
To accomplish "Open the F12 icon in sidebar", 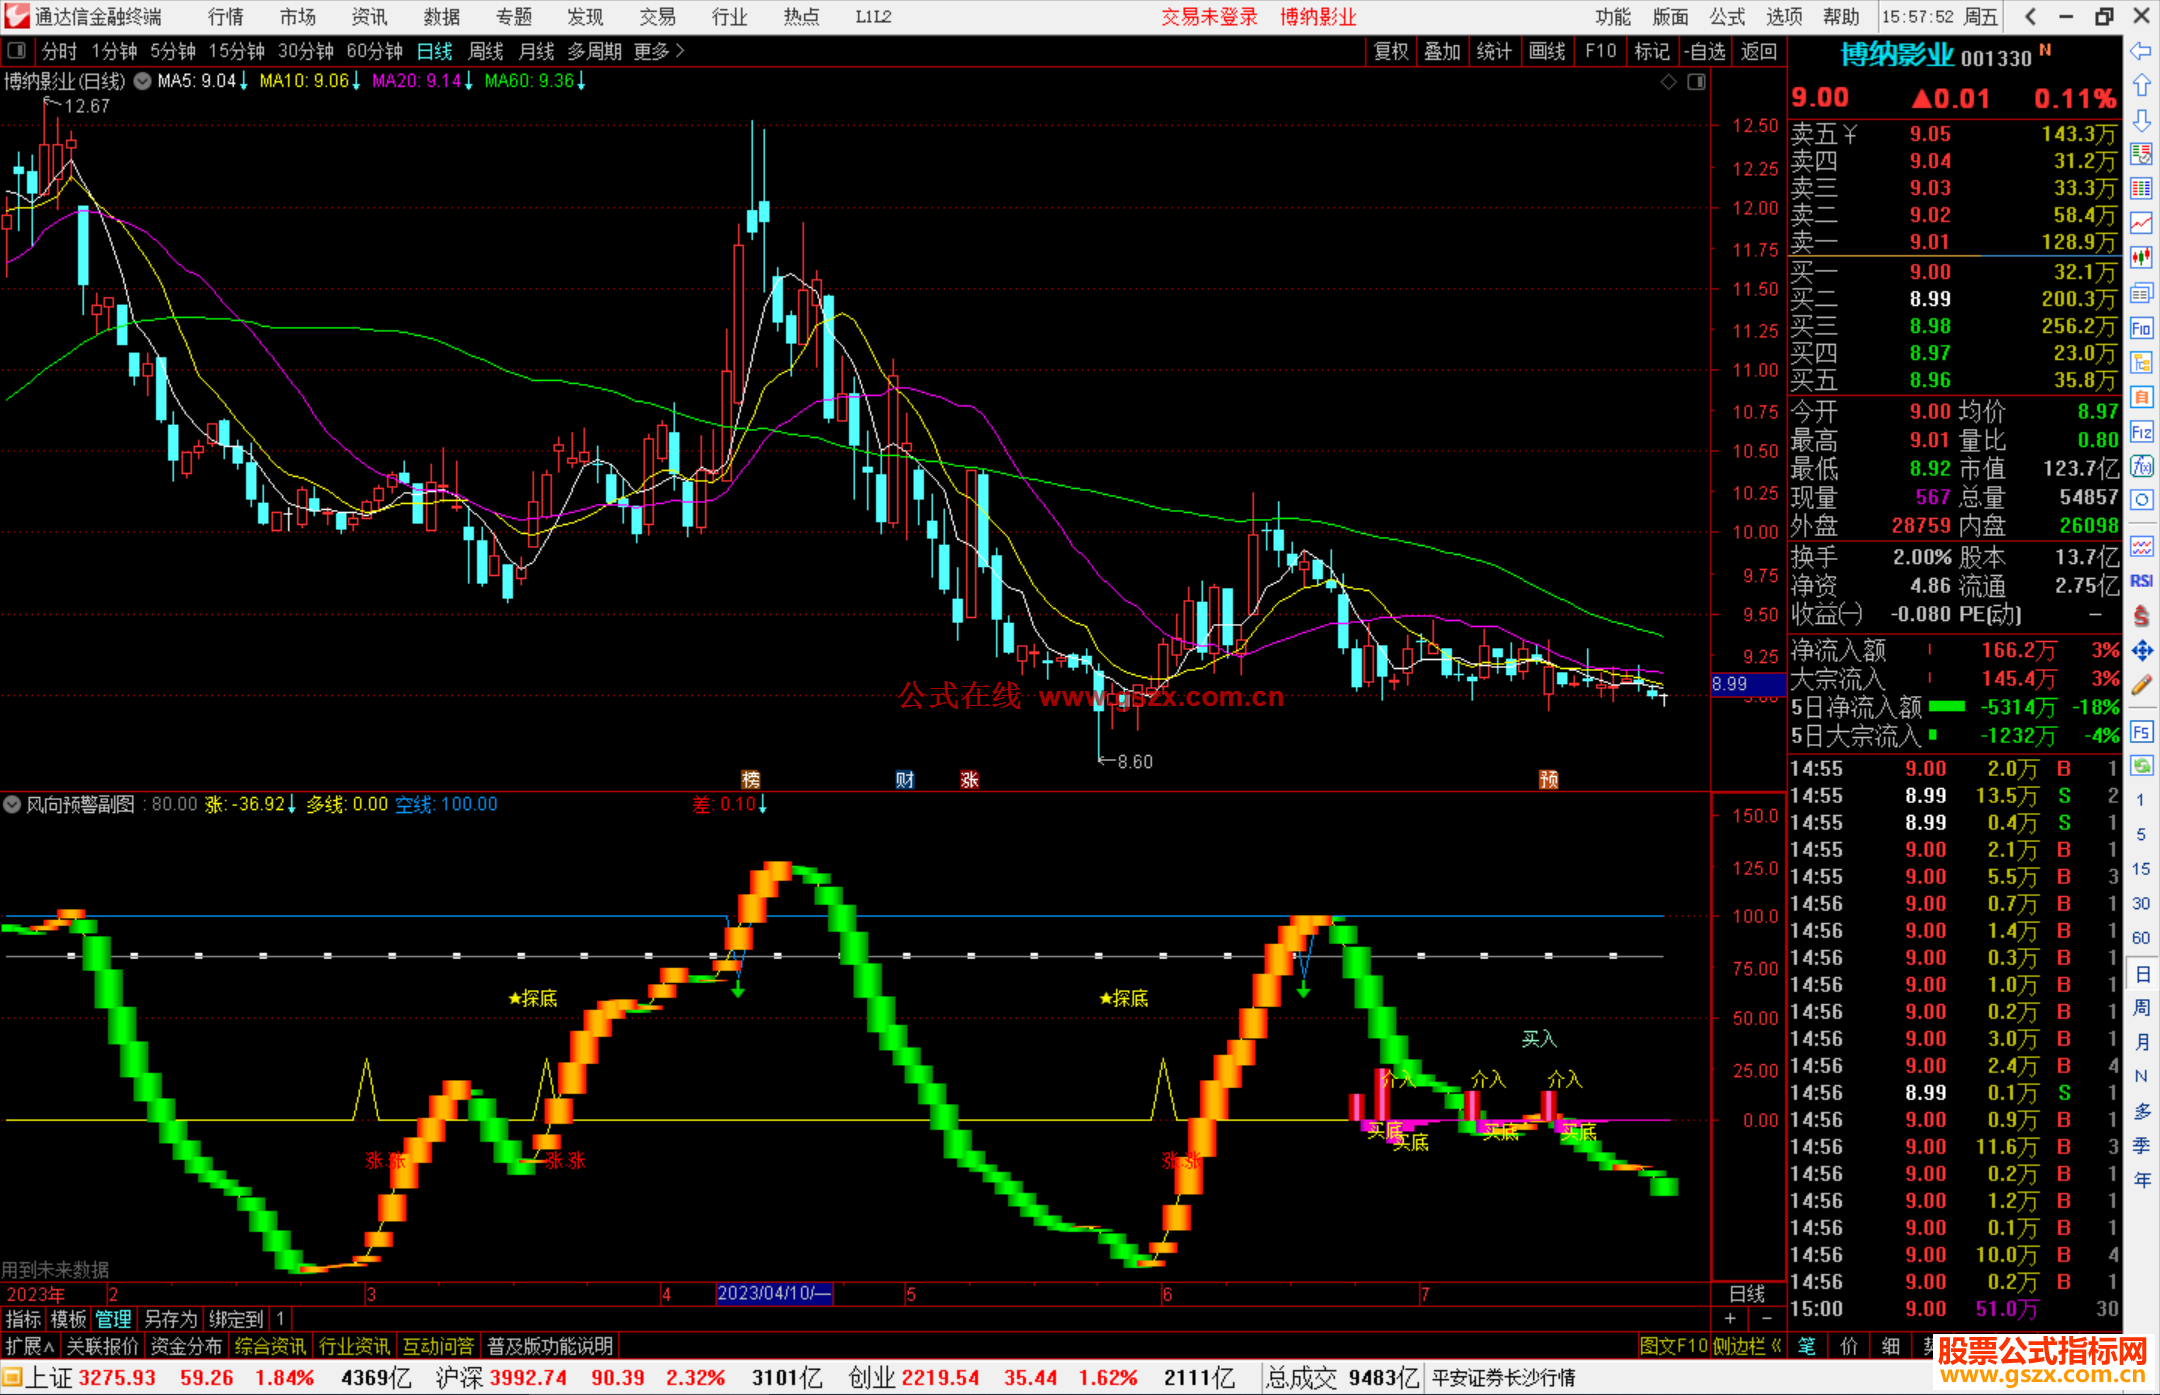I will (2141, 432).
